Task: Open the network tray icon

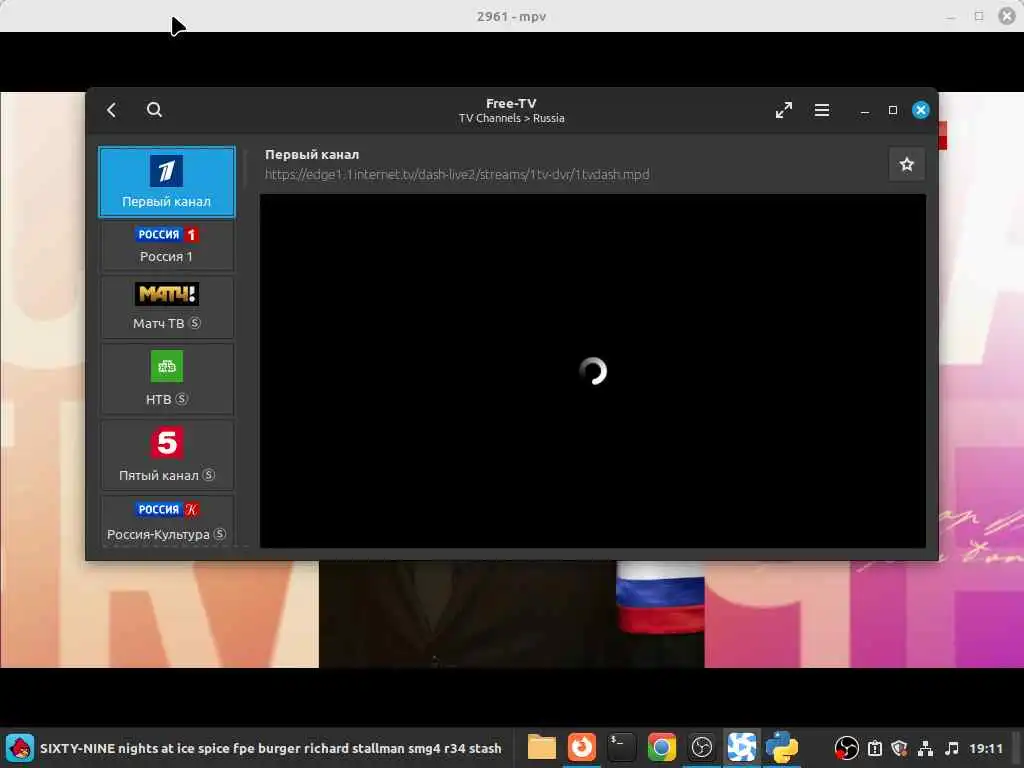Action: coord(925,748)
